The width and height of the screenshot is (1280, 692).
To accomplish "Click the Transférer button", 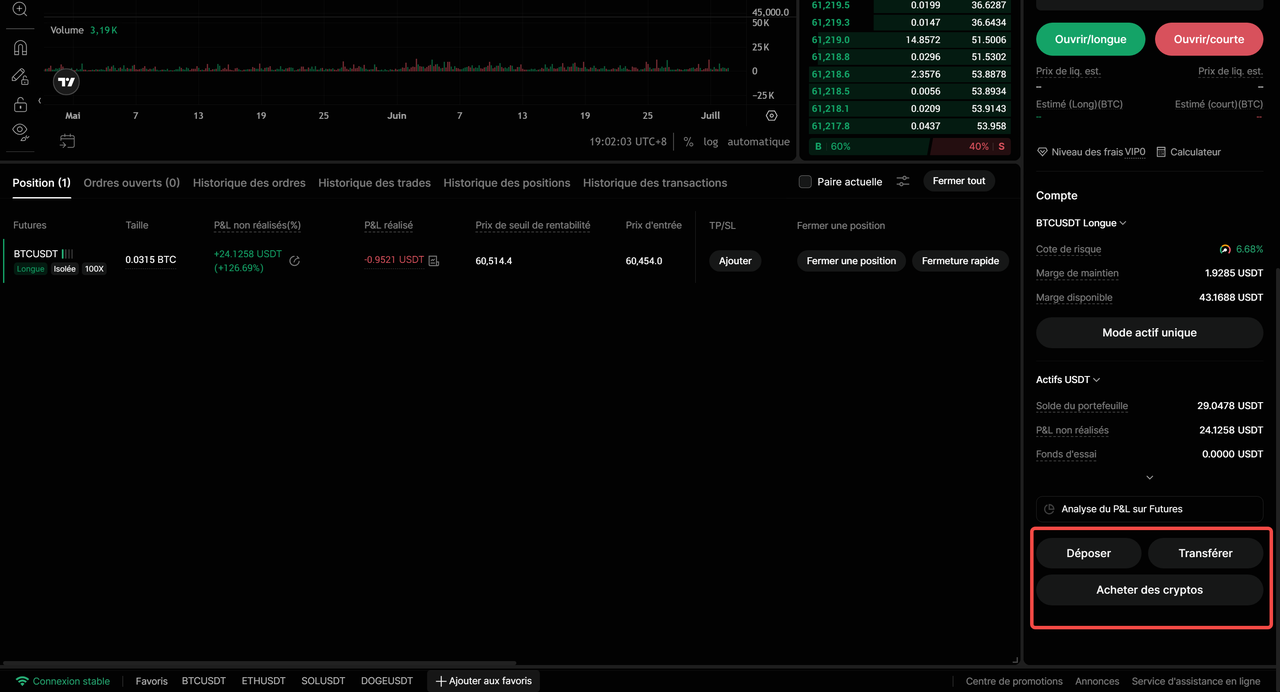I will click(x=1205, y=553).
